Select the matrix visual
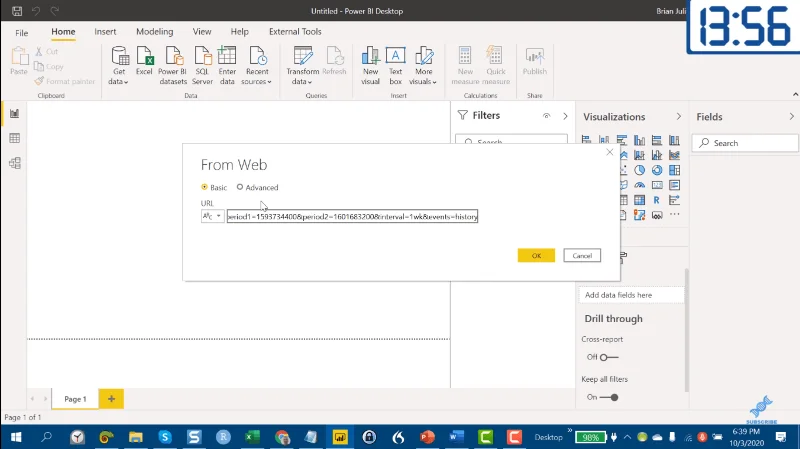 639,200
